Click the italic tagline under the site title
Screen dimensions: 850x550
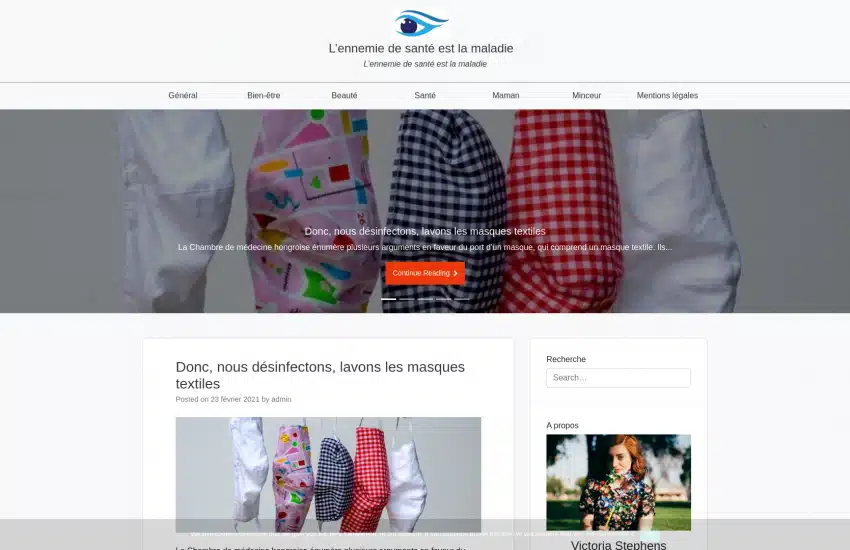(x=425, y=64)
